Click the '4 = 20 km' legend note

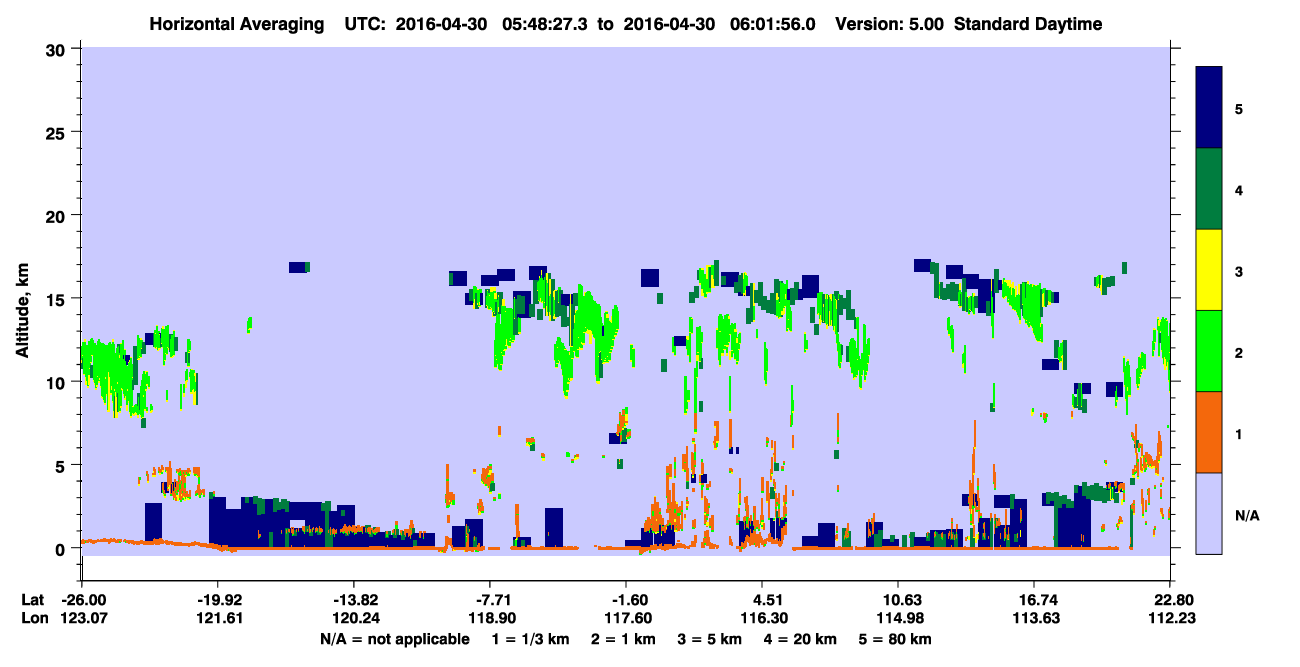point(801,639)
